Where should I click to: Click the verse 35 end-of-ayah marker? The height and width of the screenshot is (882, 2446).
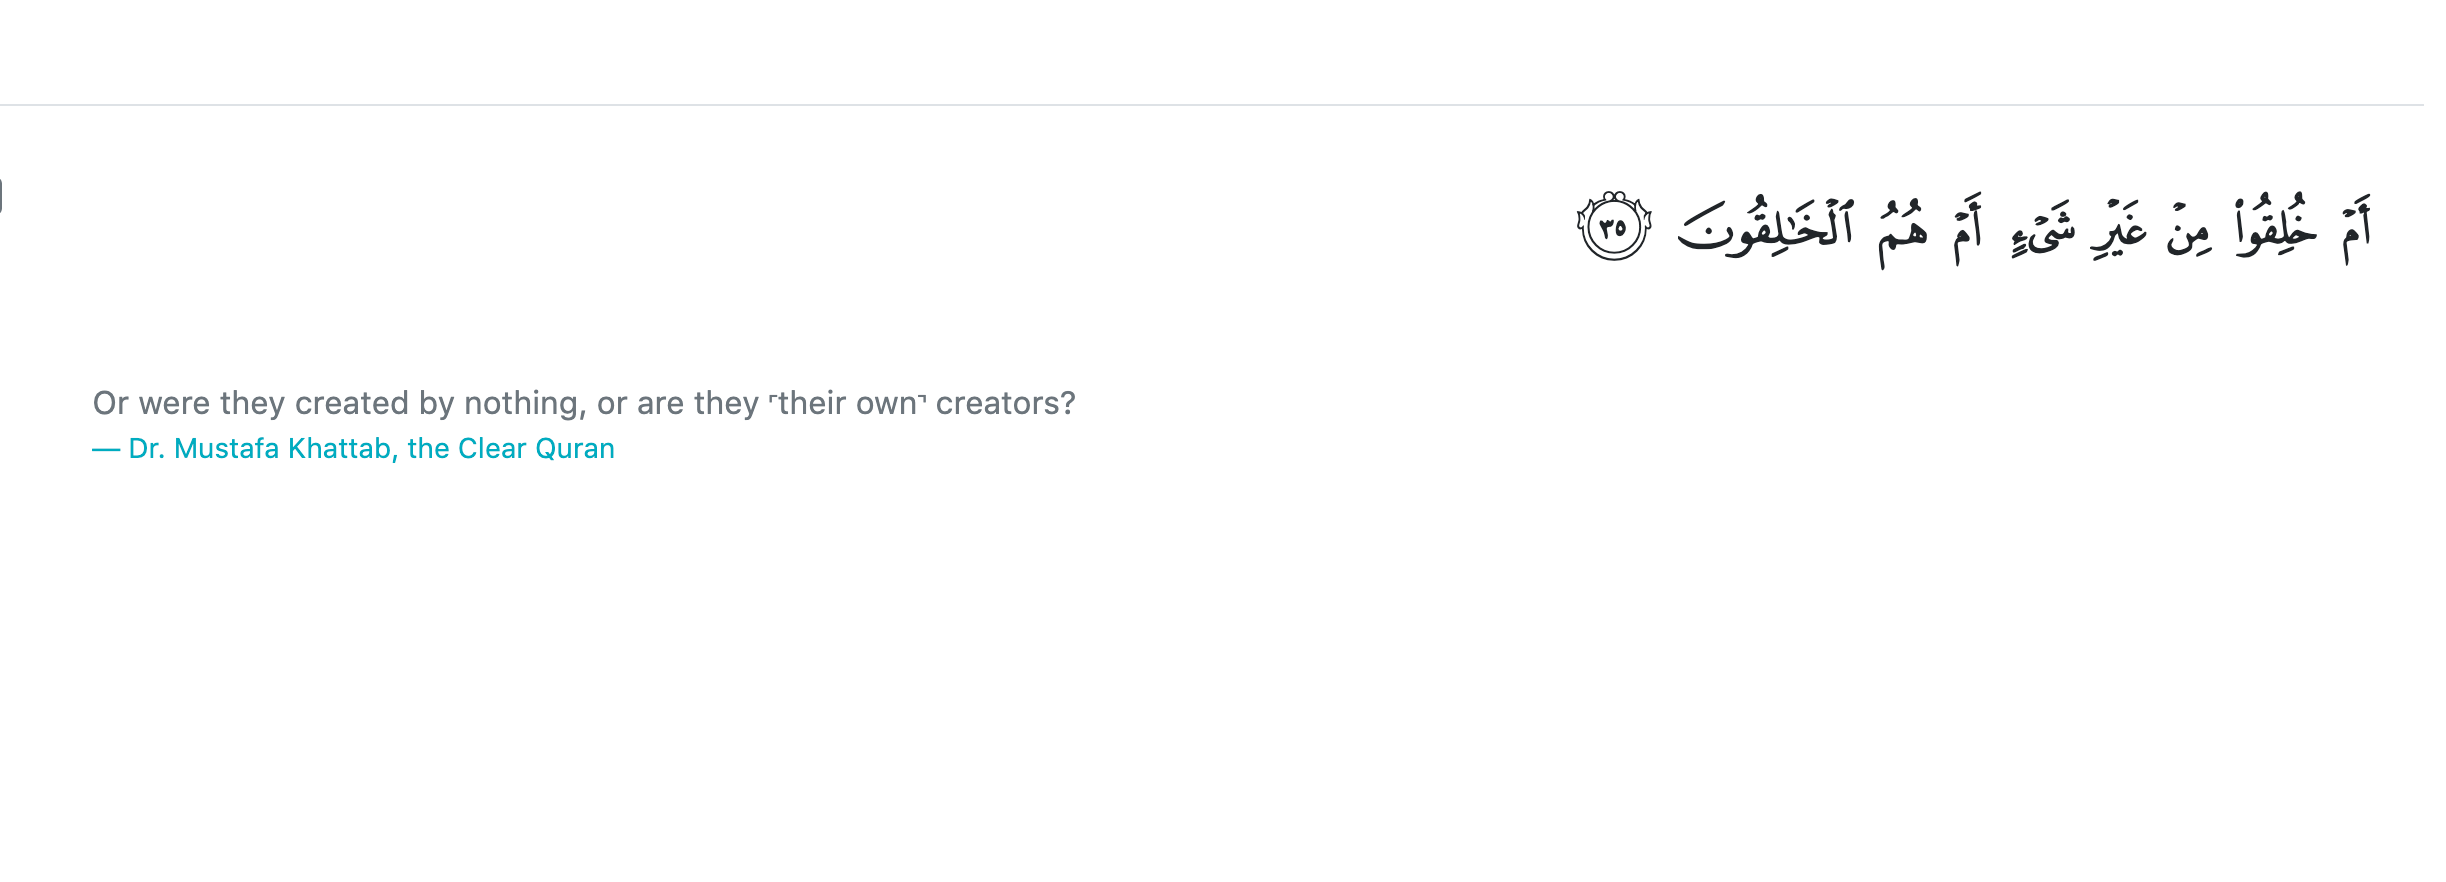tap(1613, 228)
